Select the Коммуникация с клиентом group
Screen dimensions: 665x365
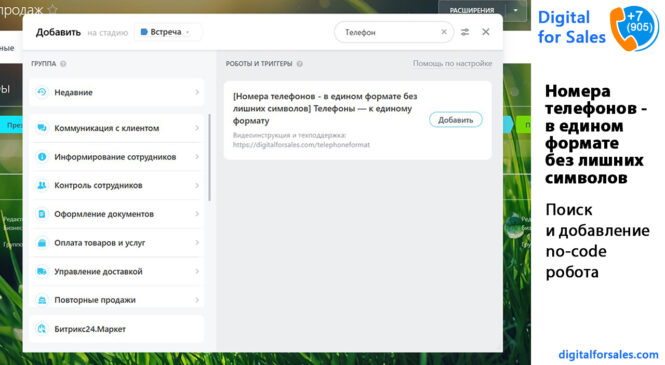point(117,128)
